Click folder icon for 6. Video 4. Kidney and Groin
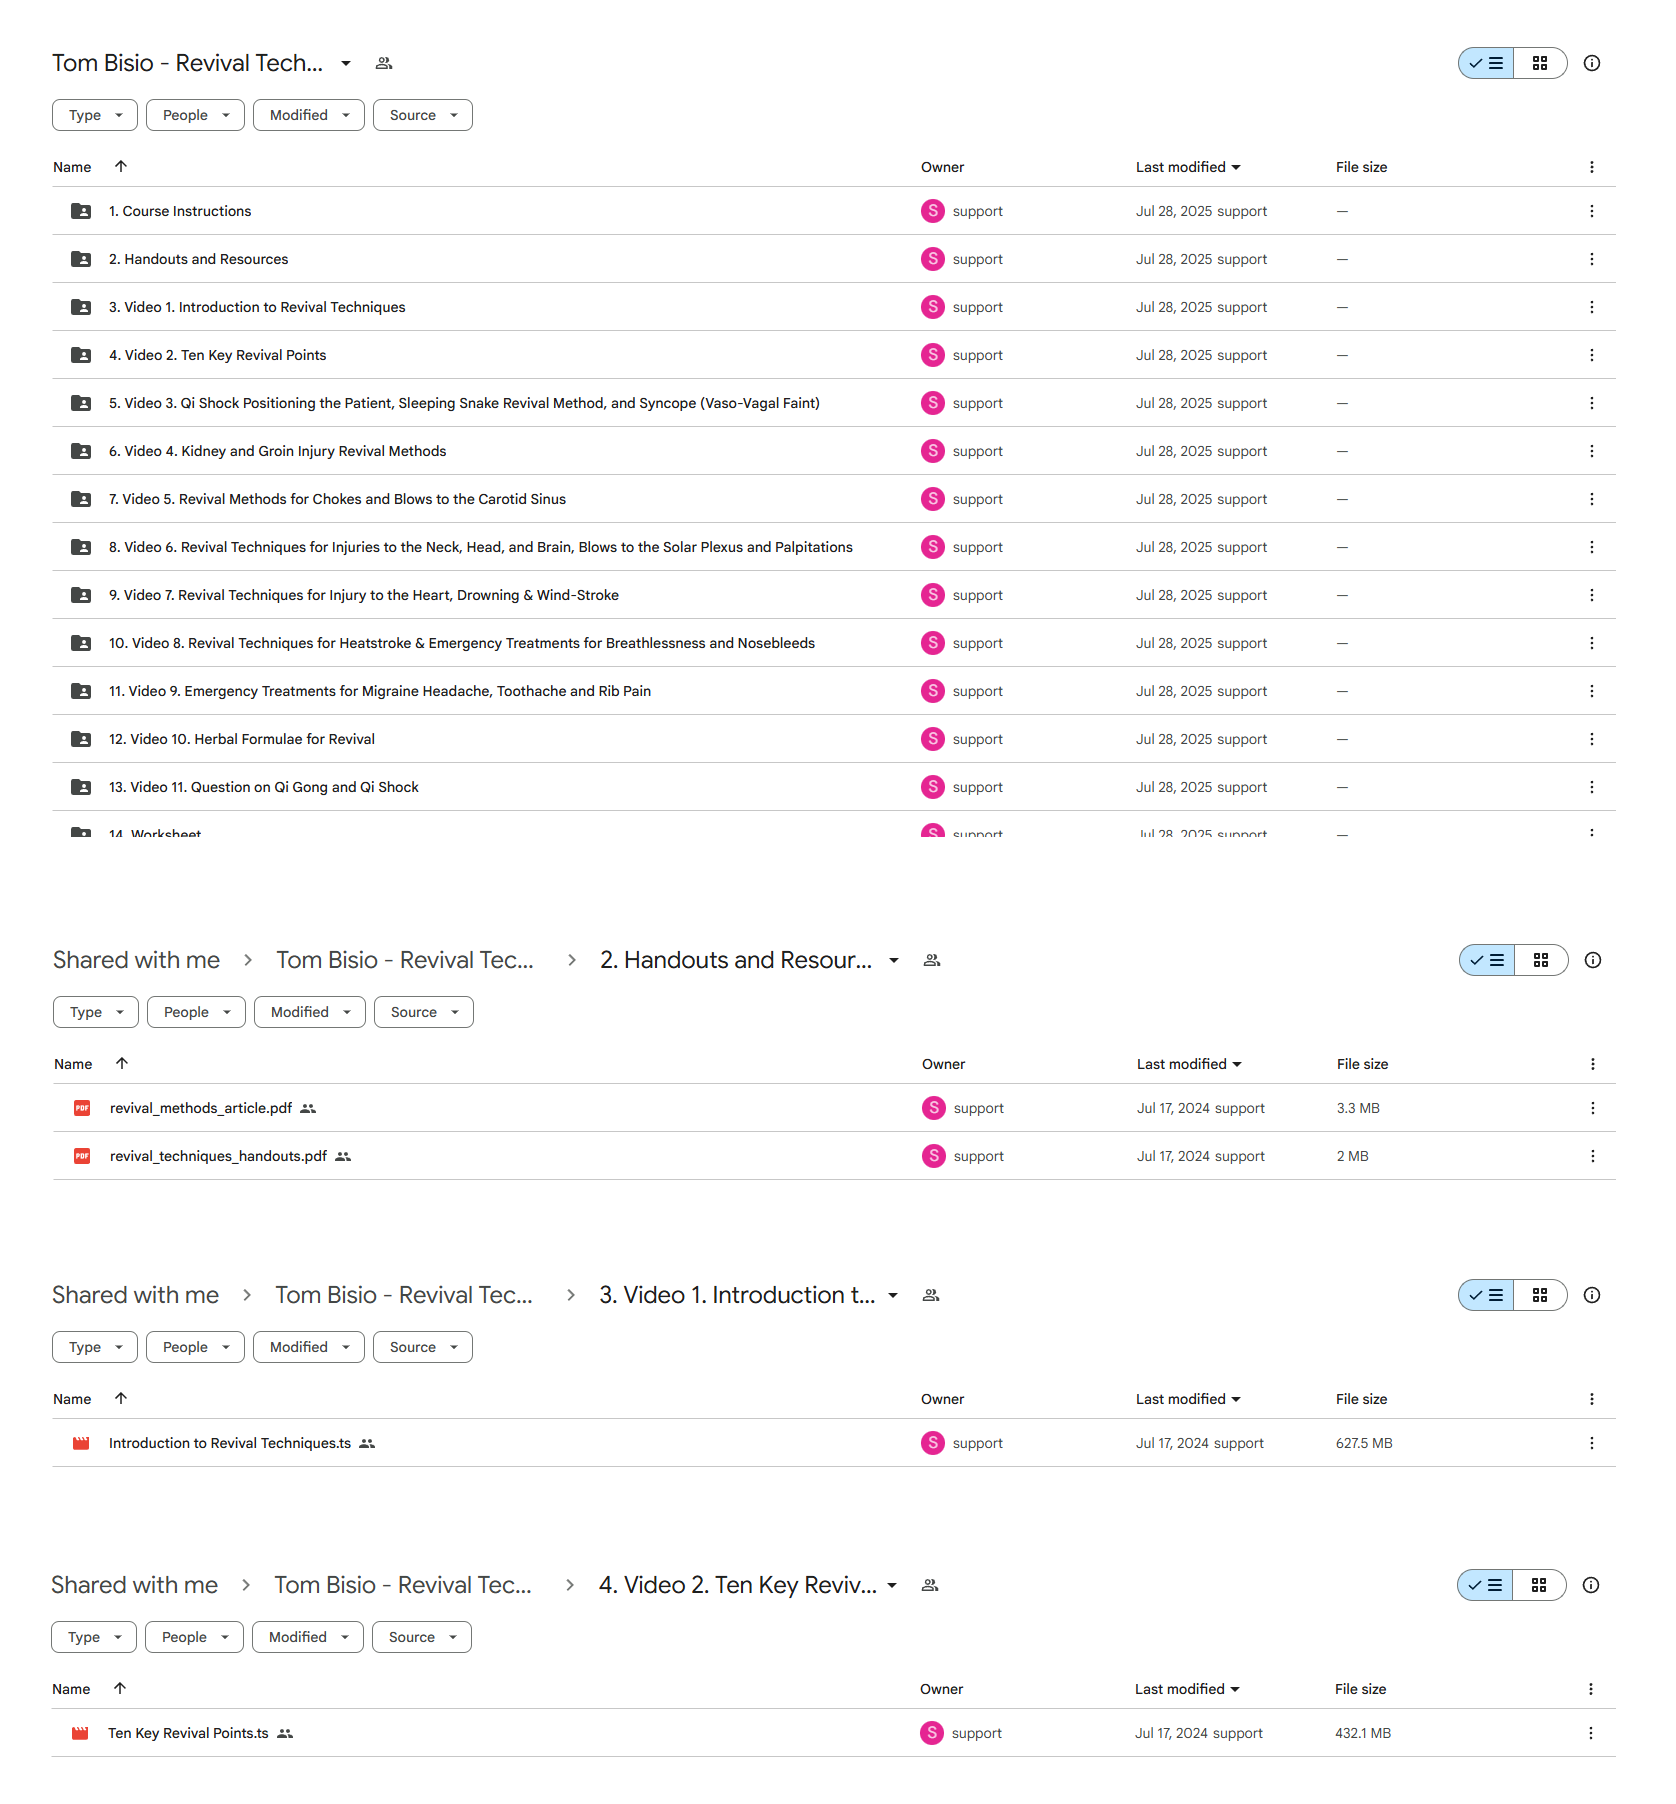The width and height of the screenshot is (1676, 1804). (81, 451)
